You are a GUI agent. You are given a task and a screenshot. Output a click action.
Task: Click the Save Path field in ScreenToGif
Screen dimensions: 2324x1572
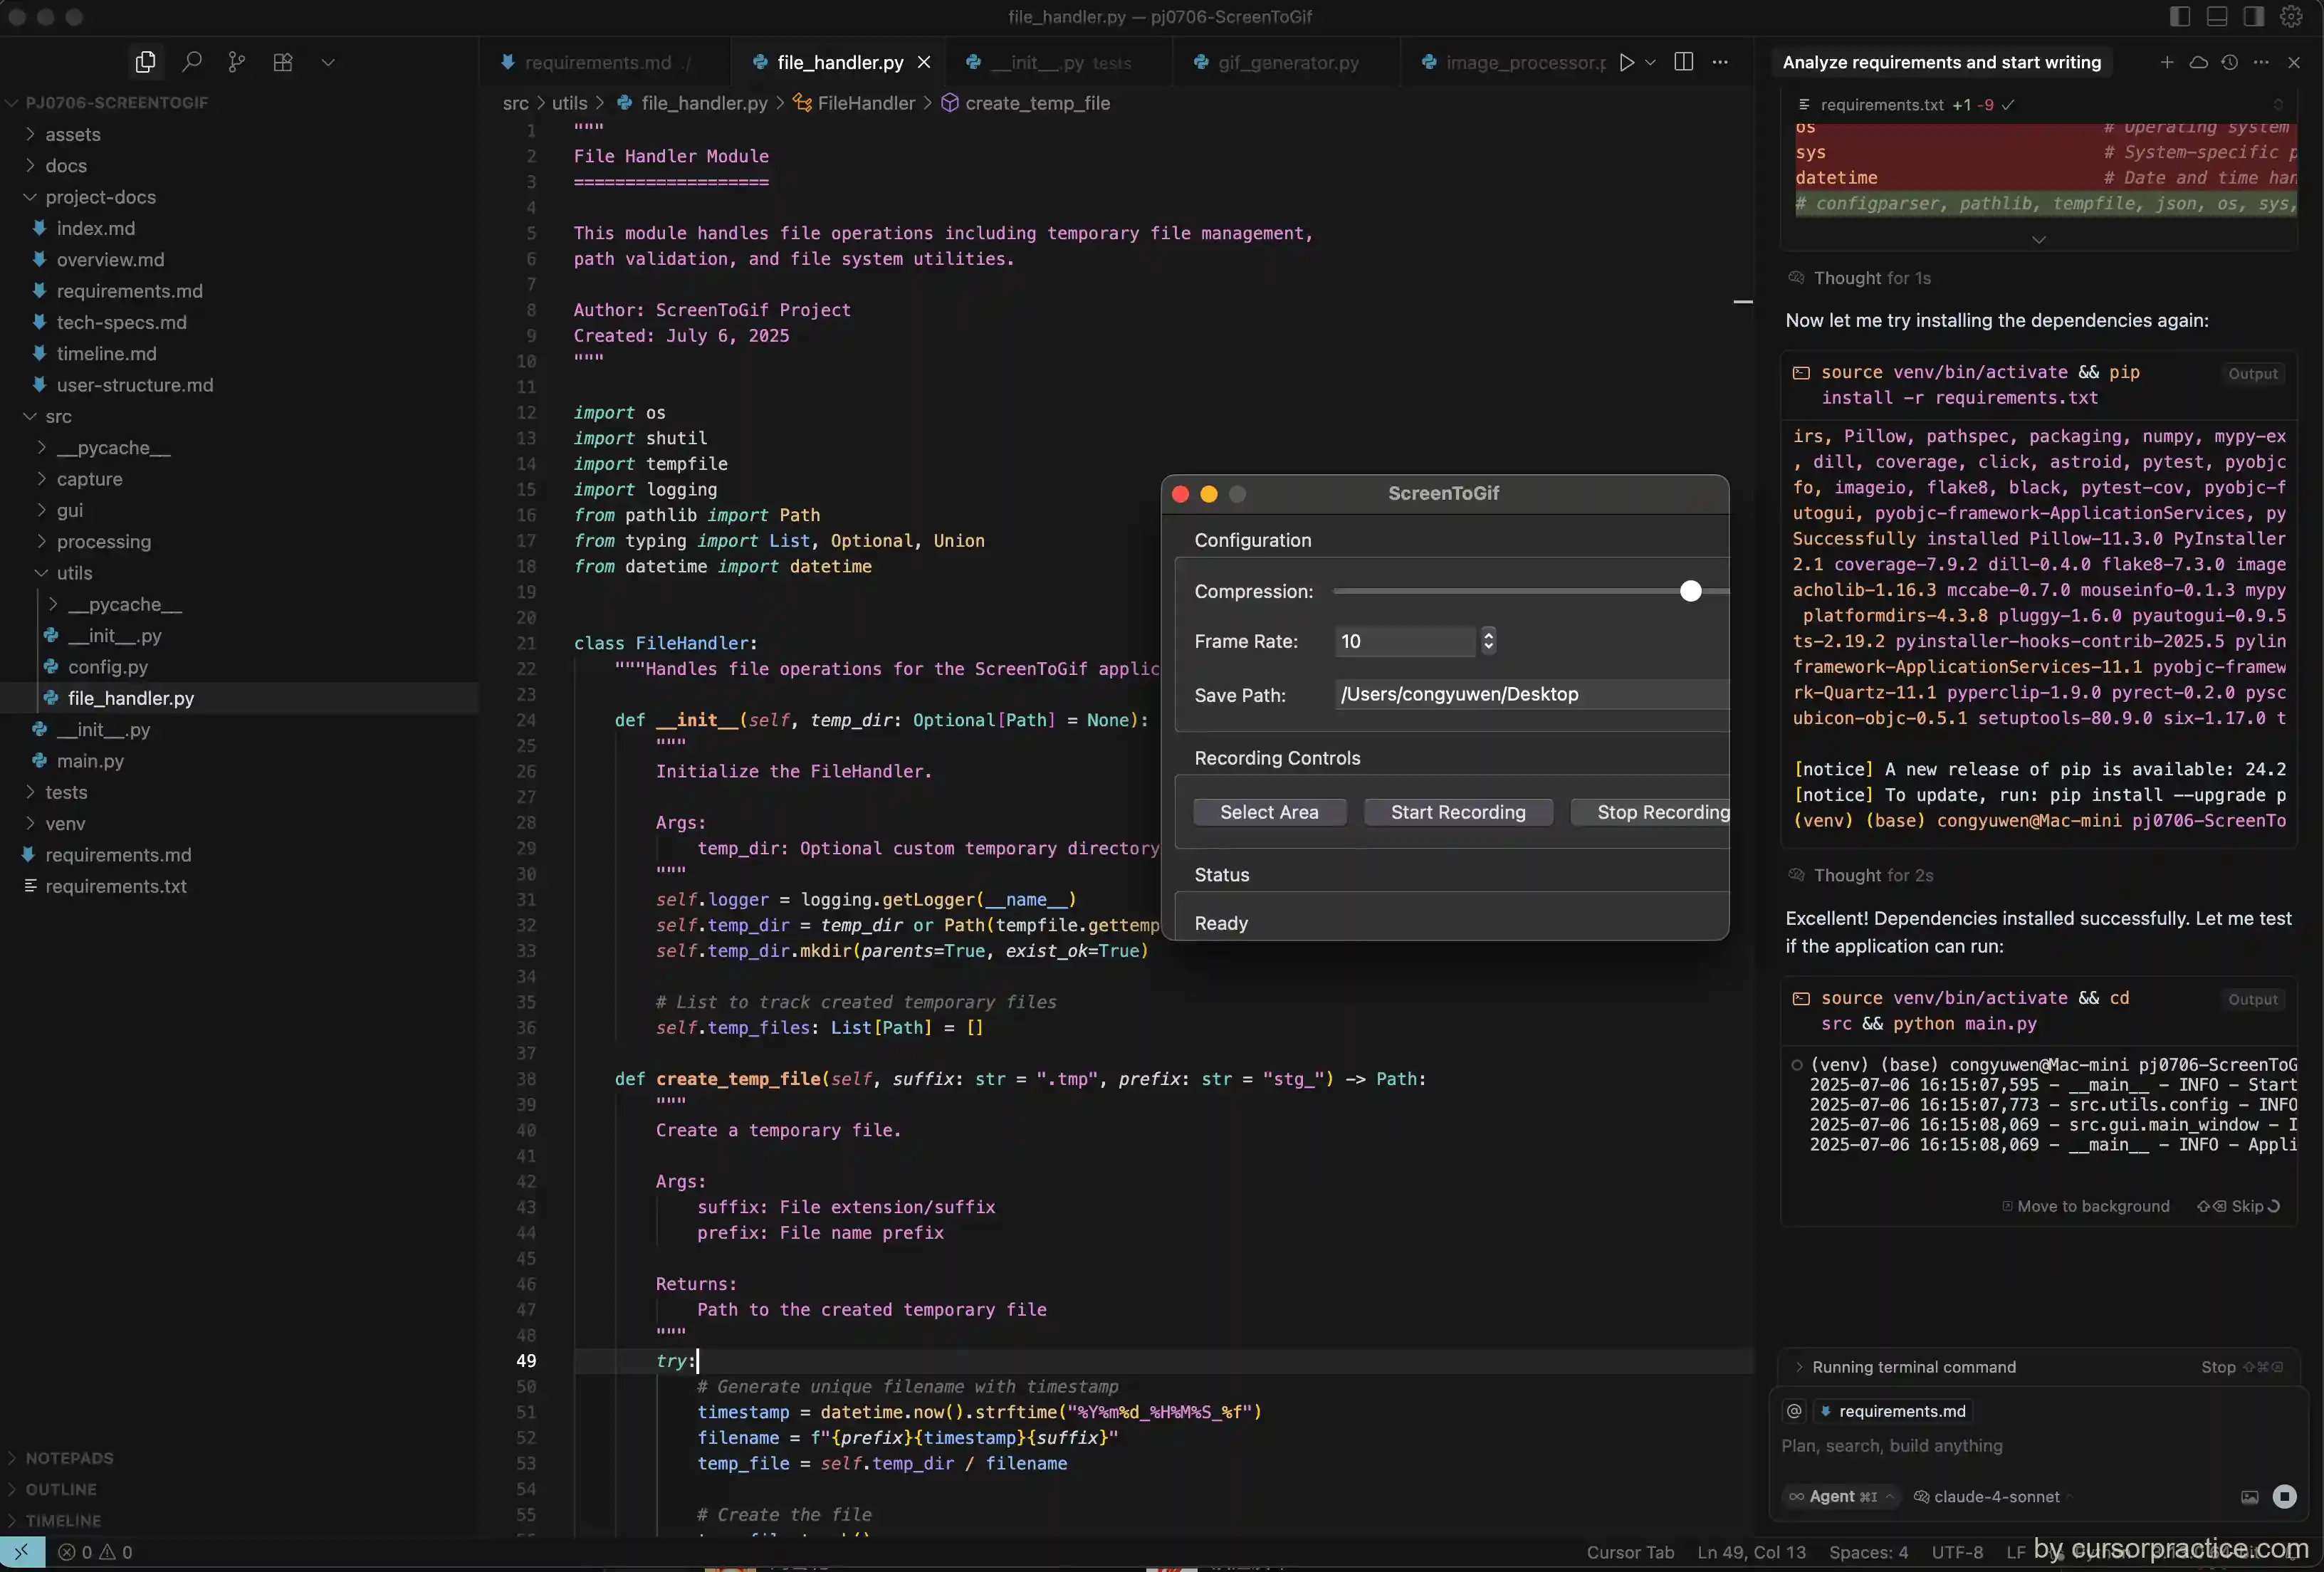click(1532, 694)
